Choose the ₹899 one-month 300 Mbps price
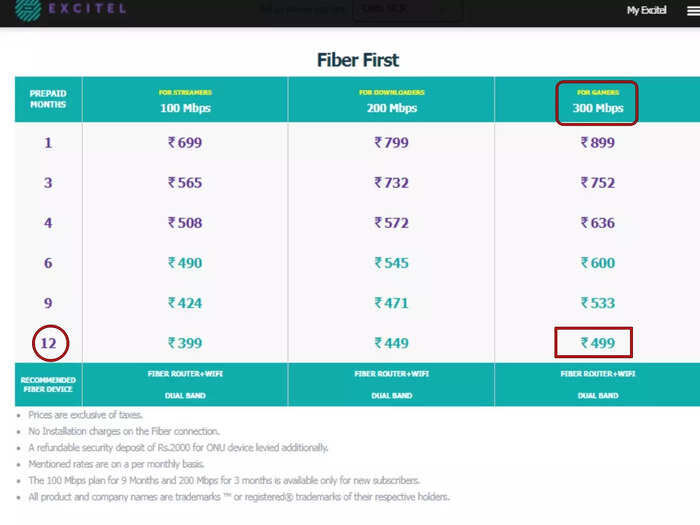Viewport: 700px width, 525px height. [x=597, y=142]
